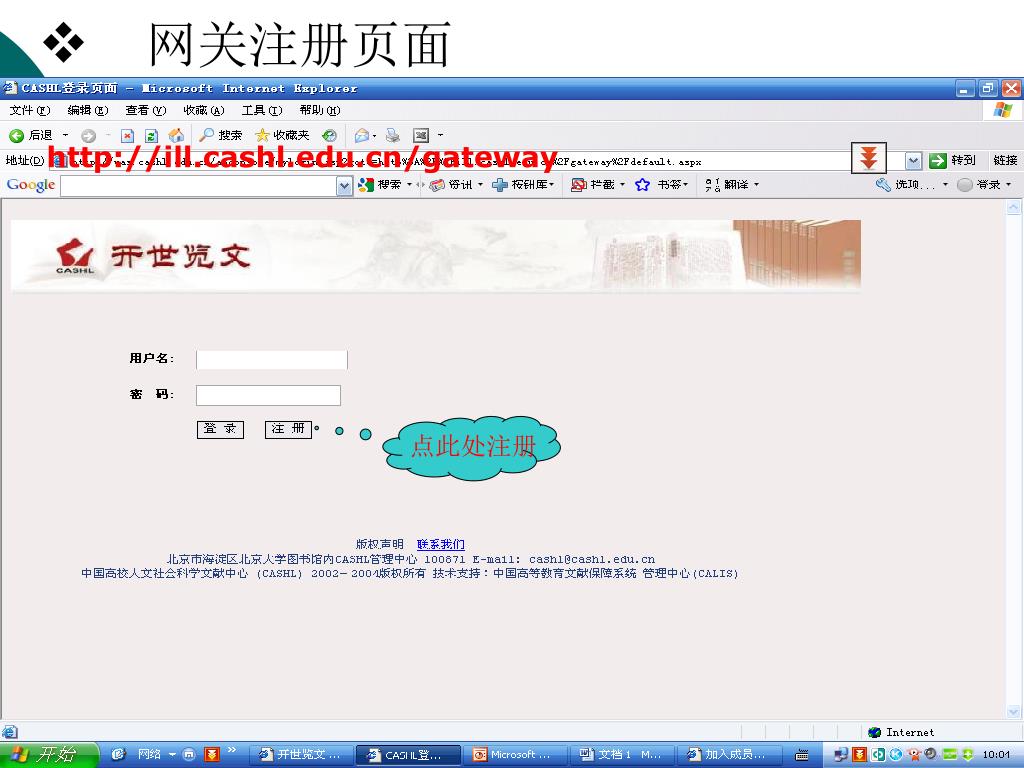This screenshot has height=768, width=1024.
Task: Expand the Mail icon dropdown arrow
Action: (374, 136)
